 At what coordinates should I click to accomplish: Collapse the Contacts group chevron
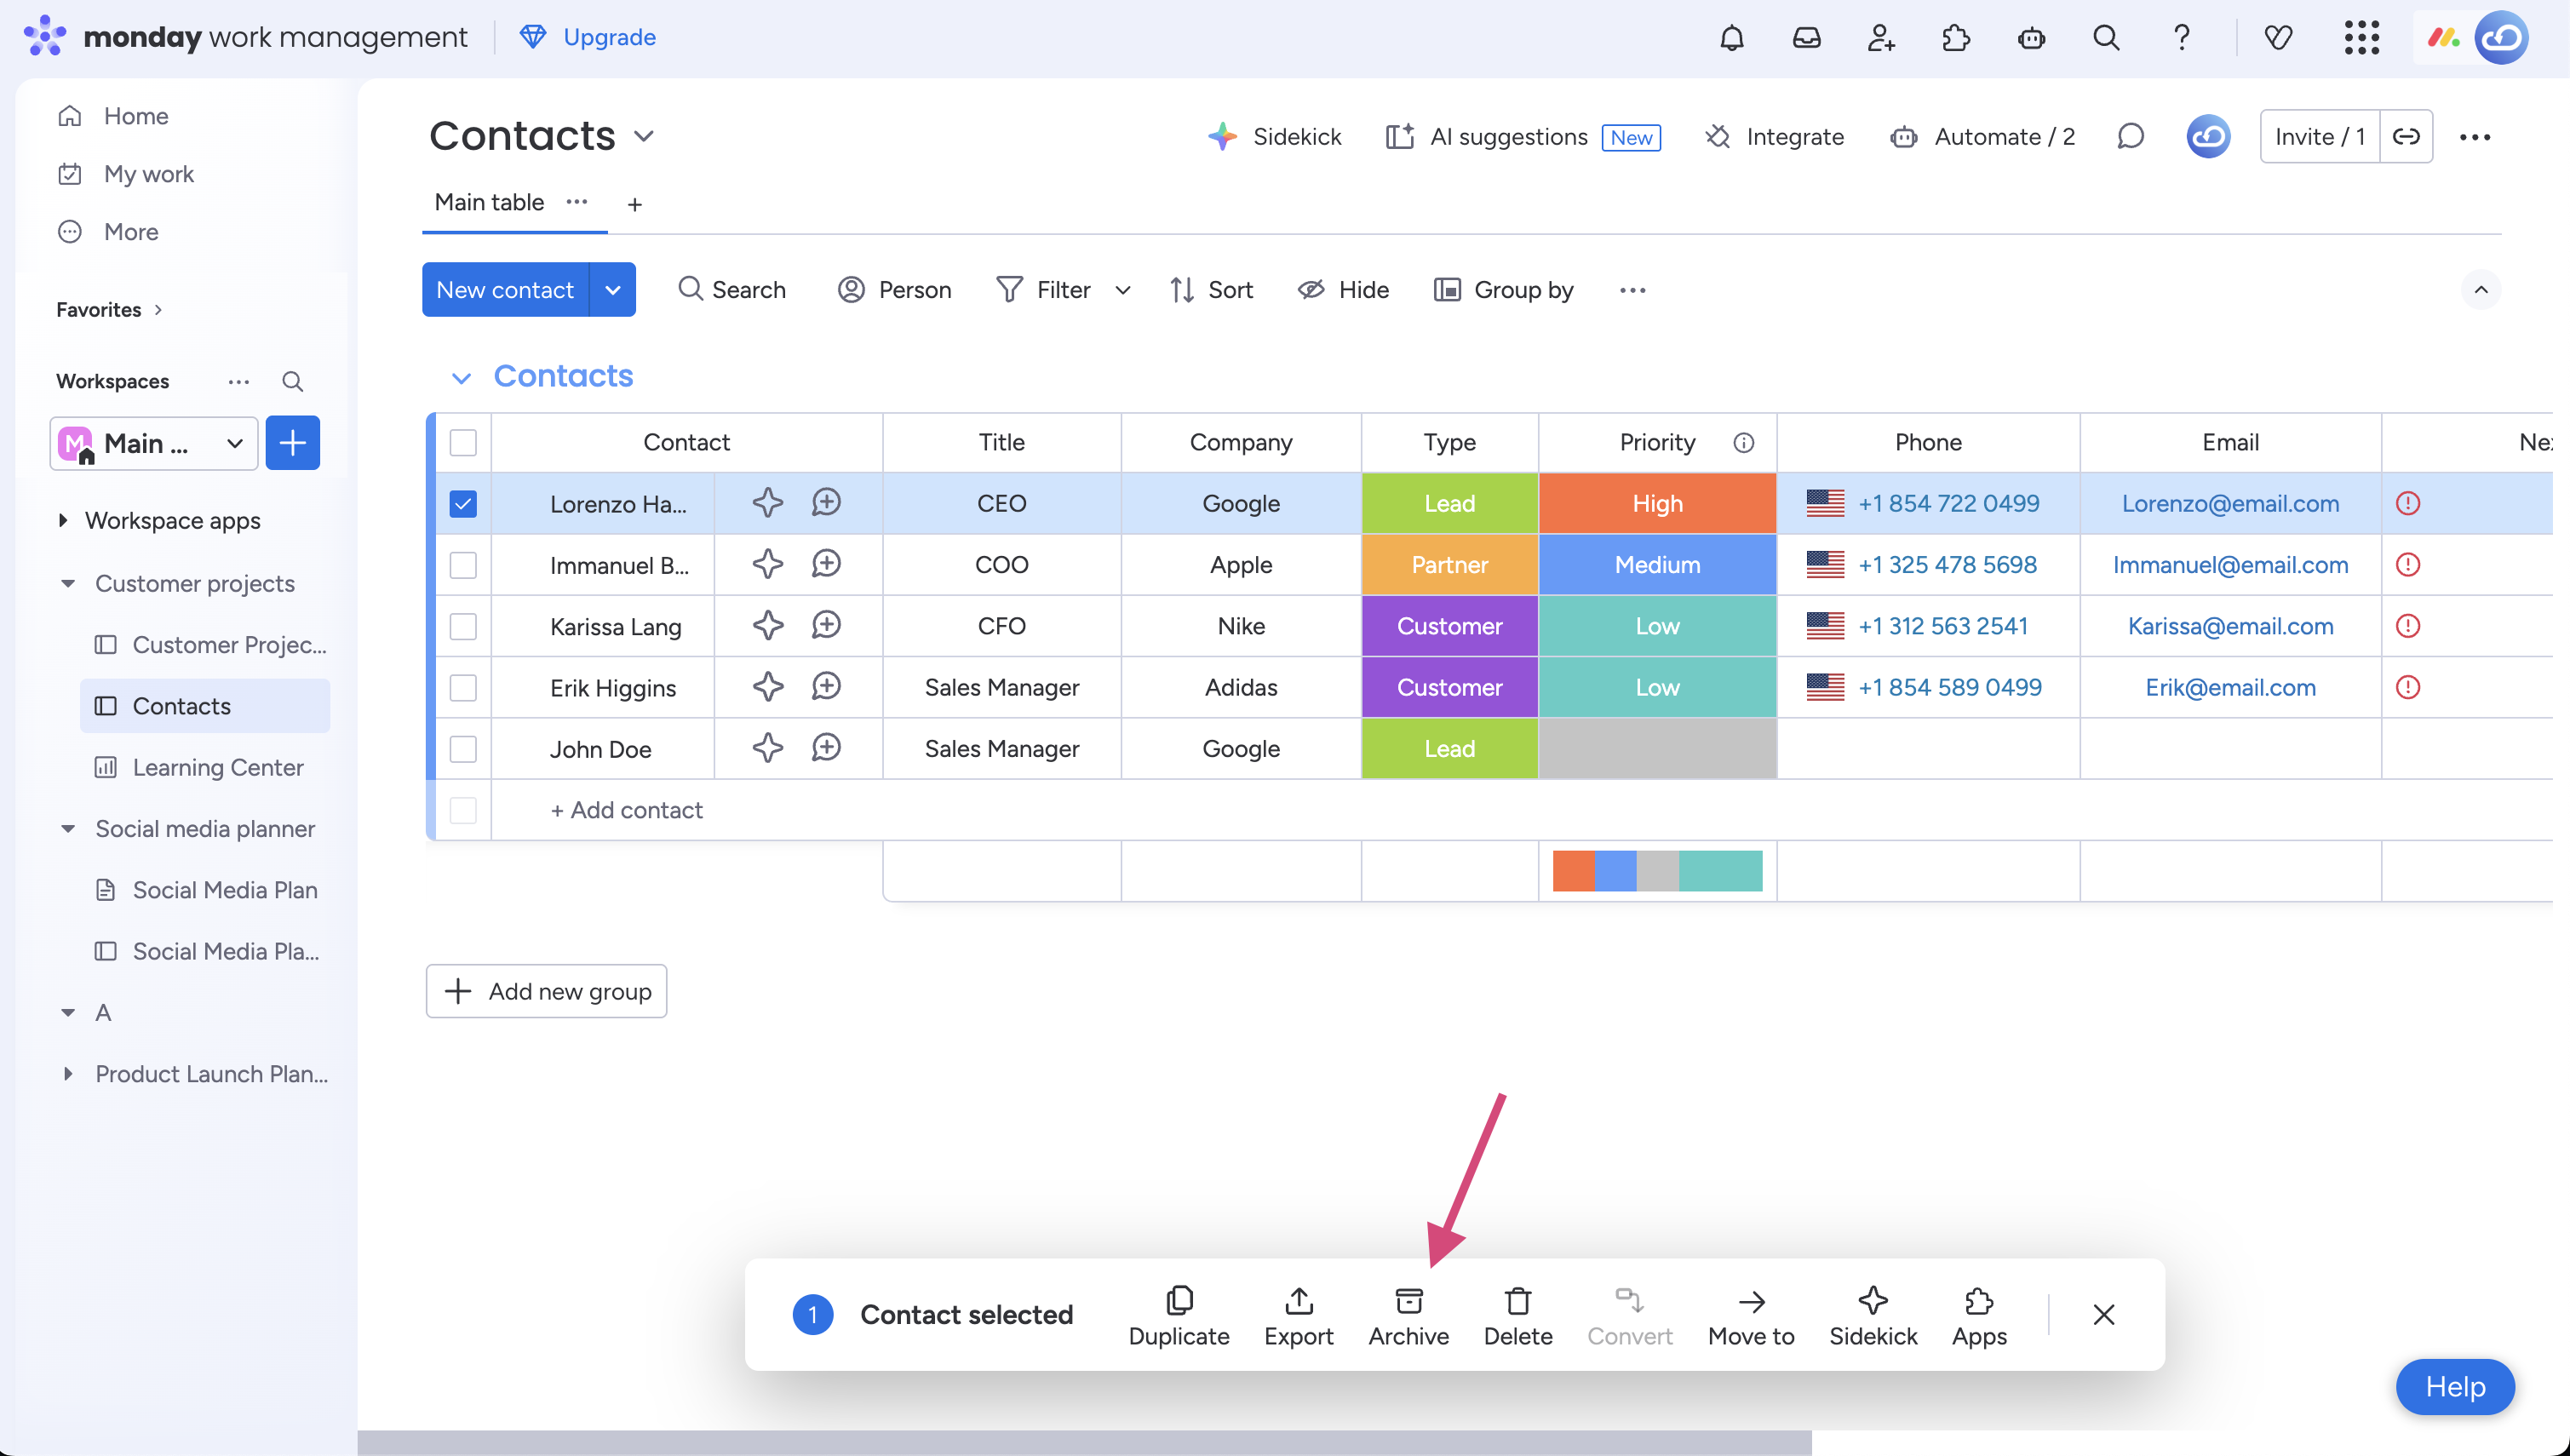461,378
